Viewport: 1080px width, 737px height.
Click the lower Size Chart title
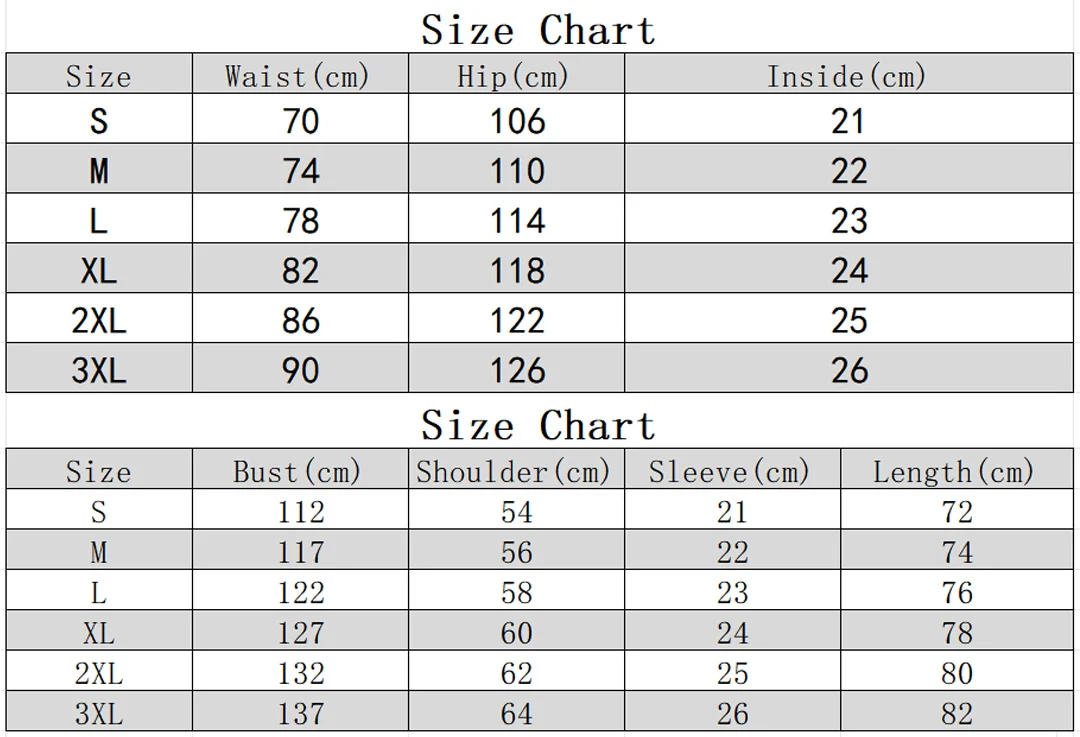coord(538,424)
